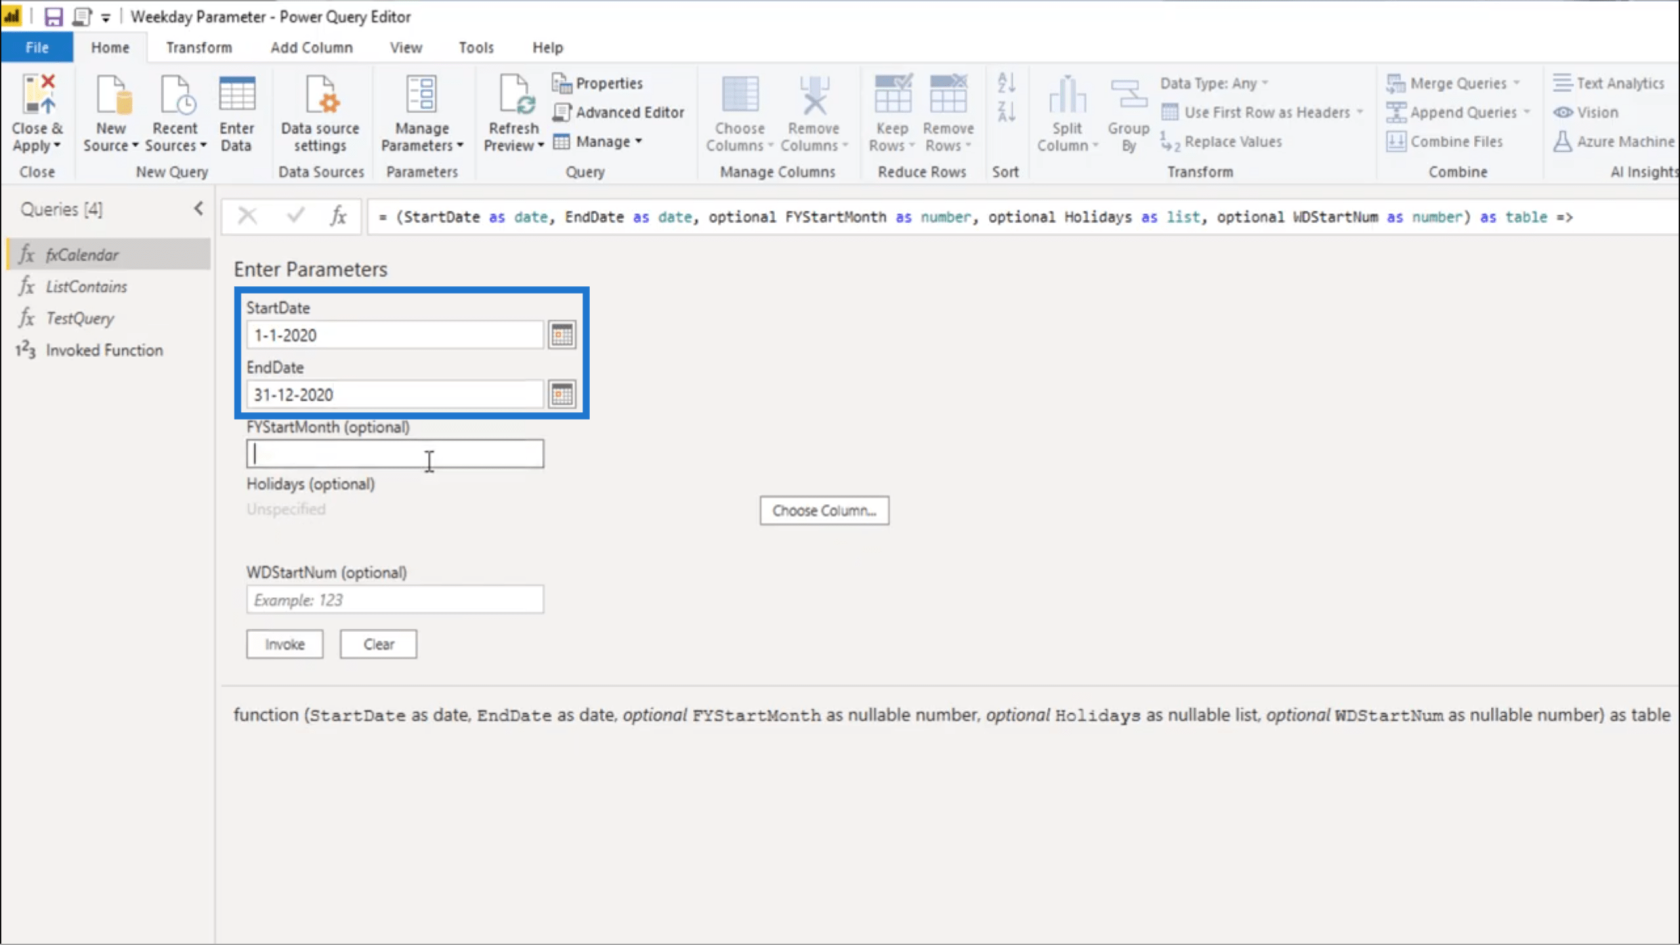Open Text Analytics
The image size is (1680, 945).
(1609, 83)
